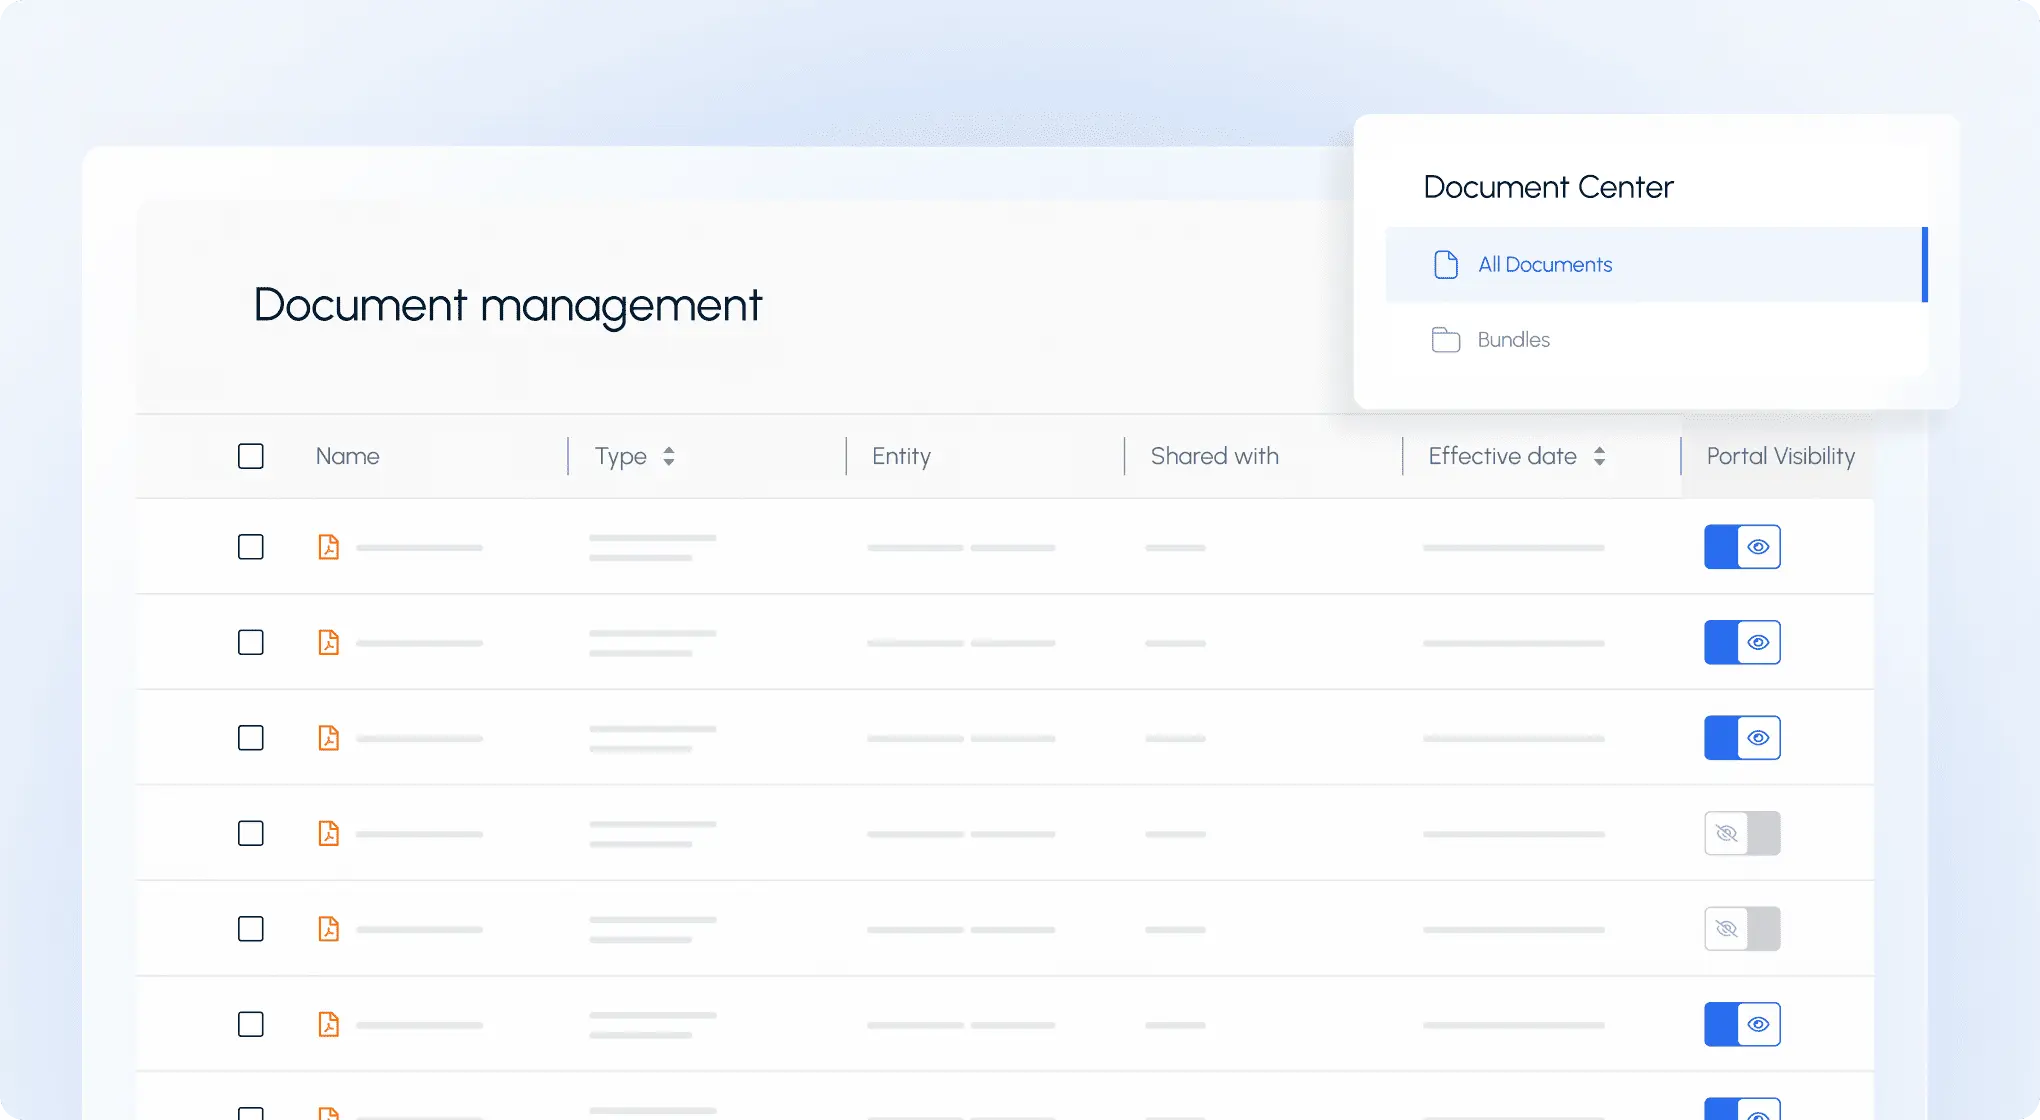Viewport: 2040px width, 1120px height.
Task: Enable portal visibility for fifth row document
Action: 1742,929
